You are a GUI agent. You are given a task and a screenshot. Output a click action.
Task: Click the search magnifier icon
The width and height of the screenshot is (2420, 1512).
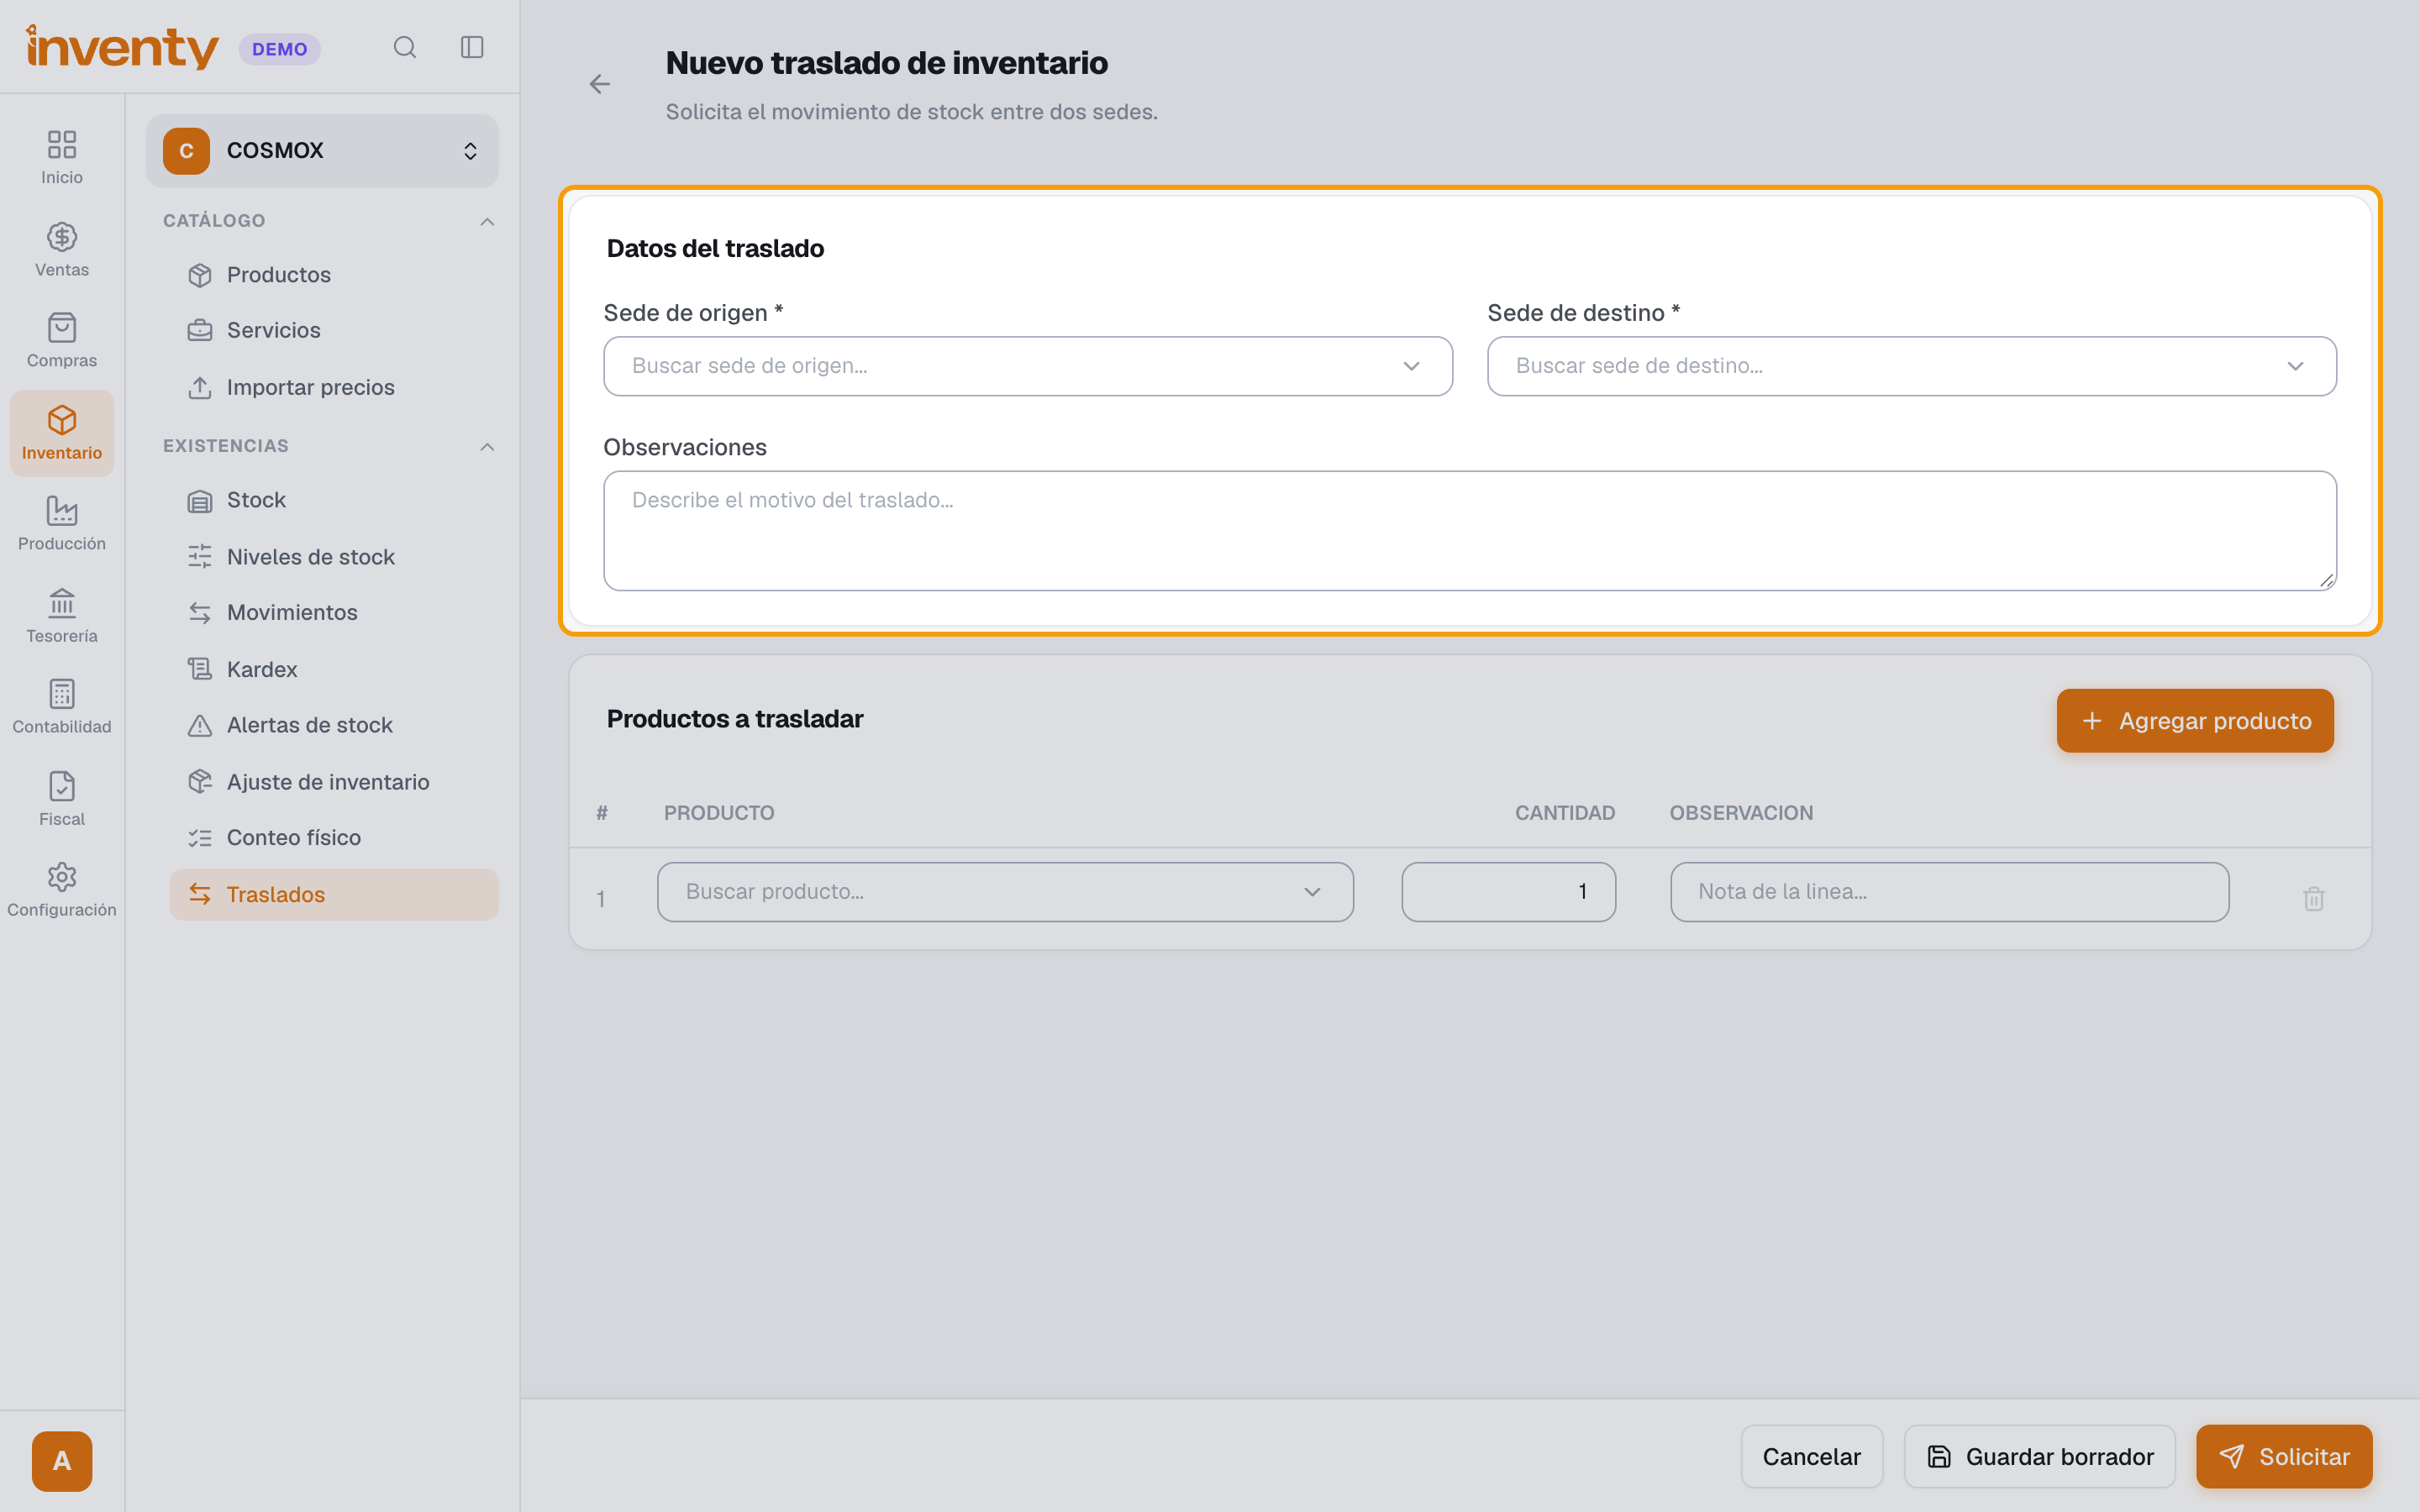[x=404, y=47]
